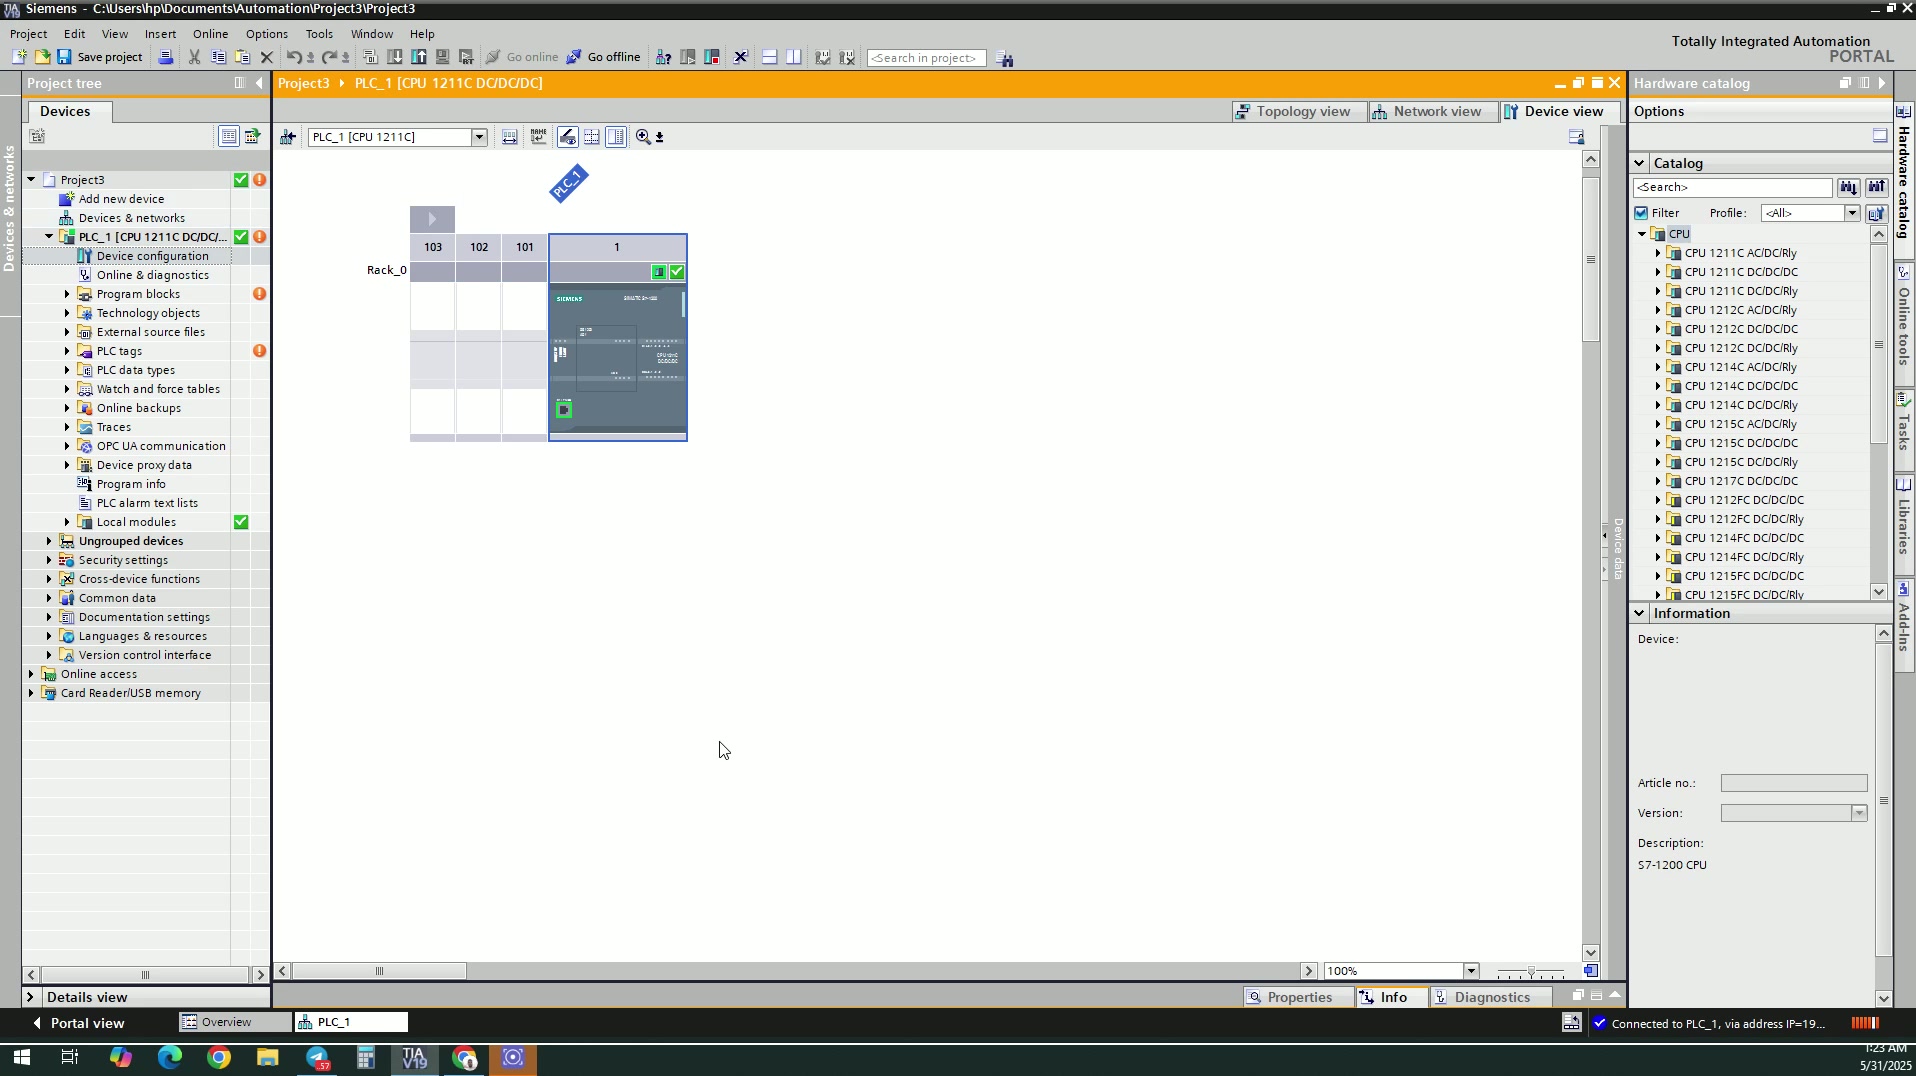The height and width of the screenshot is (1076, 1916).
Task: Toggle the Project tree details list view button
Action: [x=228, y=136]
